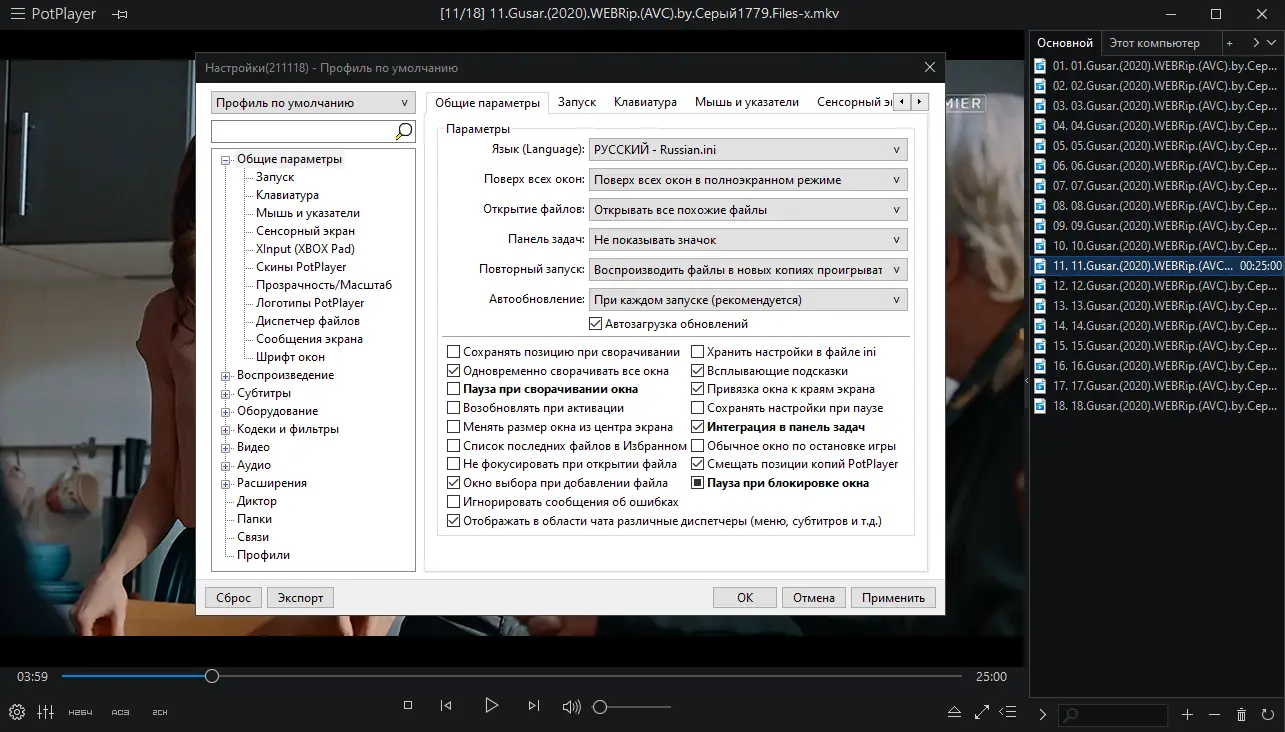Click the volume slider handle
The width and height of the screenshot is (1285, 732).
pyautogui.click(x=600, y=707)
